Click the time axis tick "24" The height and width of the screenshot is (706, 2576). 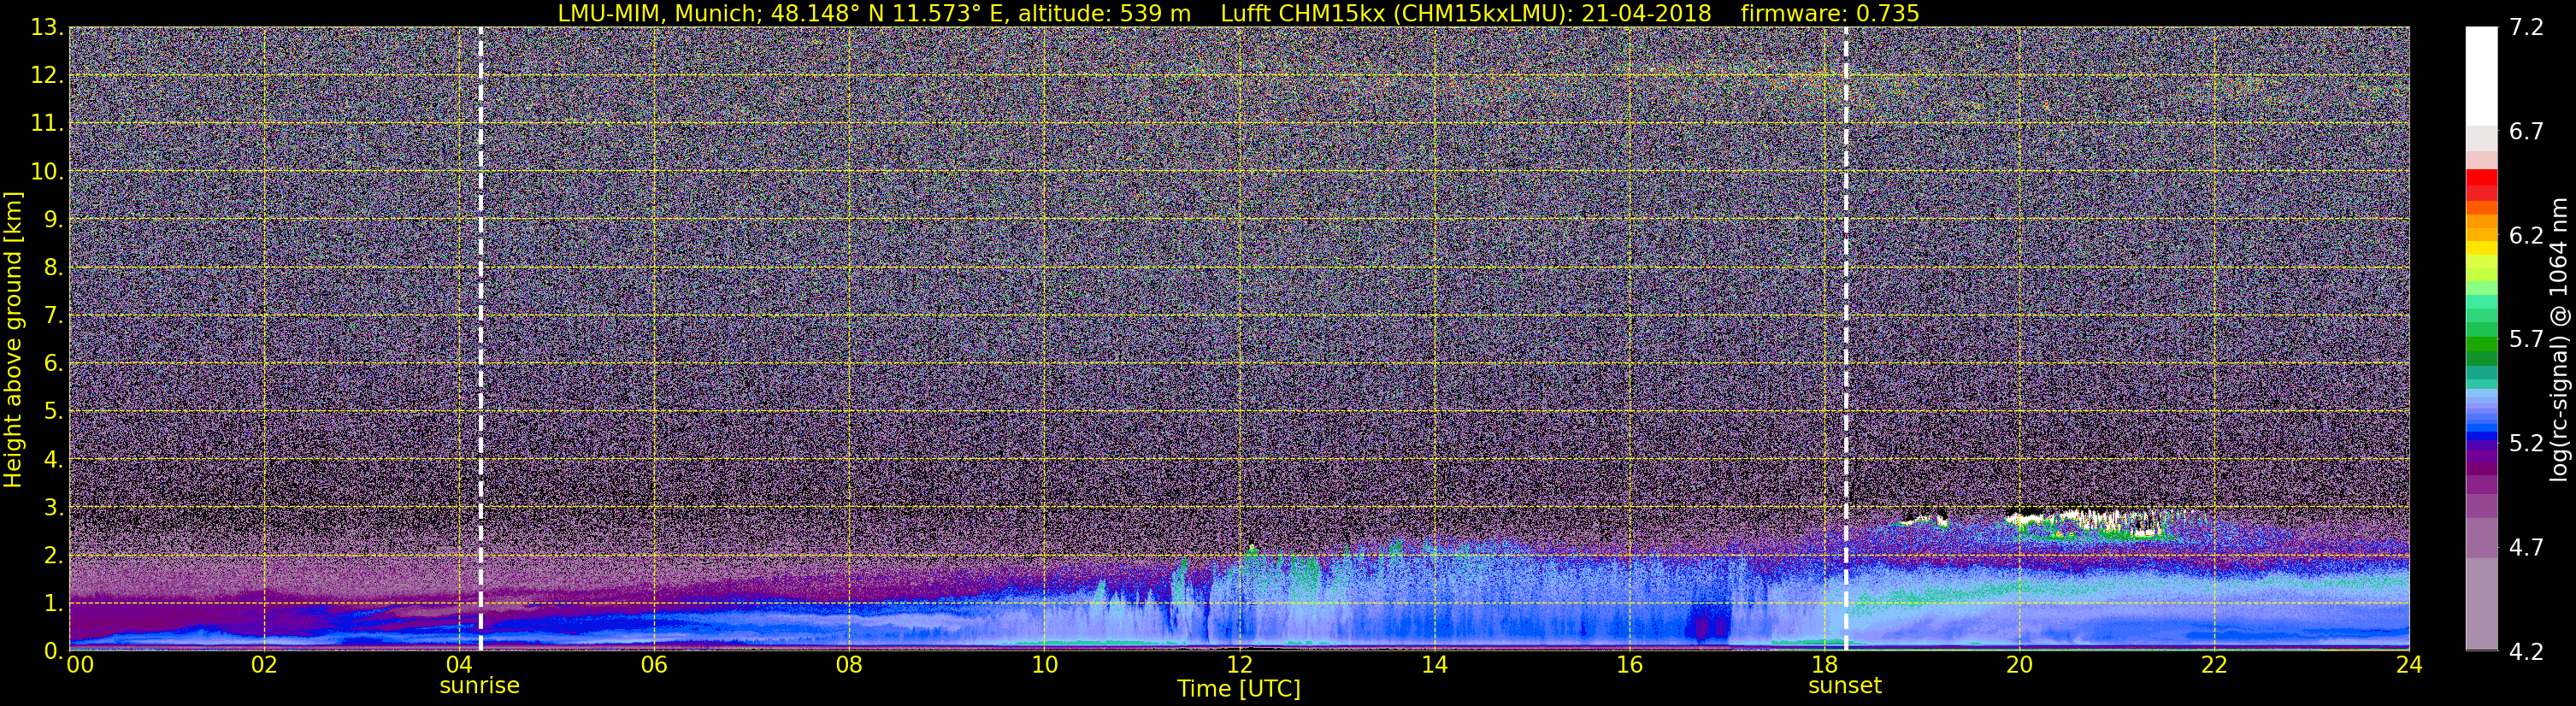2408,665
